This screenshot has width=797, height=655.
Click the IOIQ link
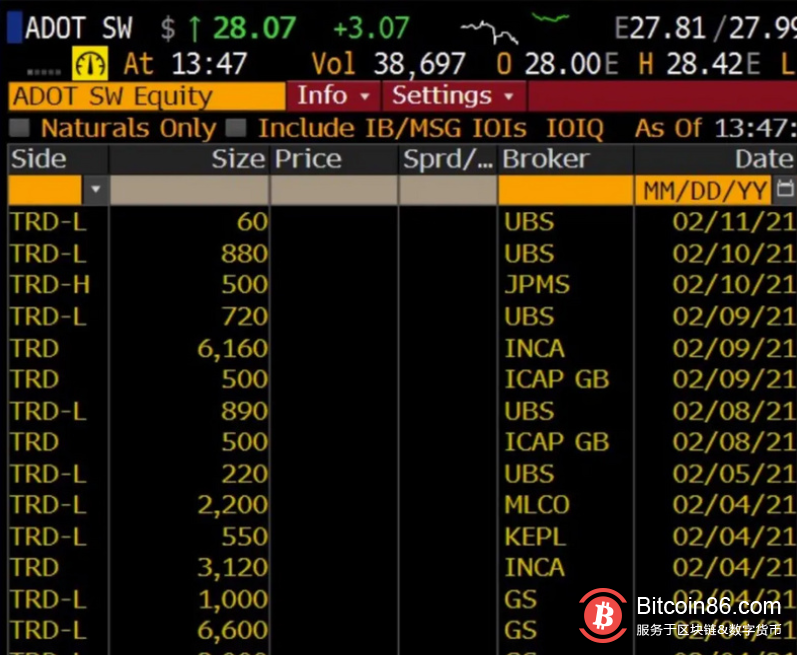pos(575,128)
